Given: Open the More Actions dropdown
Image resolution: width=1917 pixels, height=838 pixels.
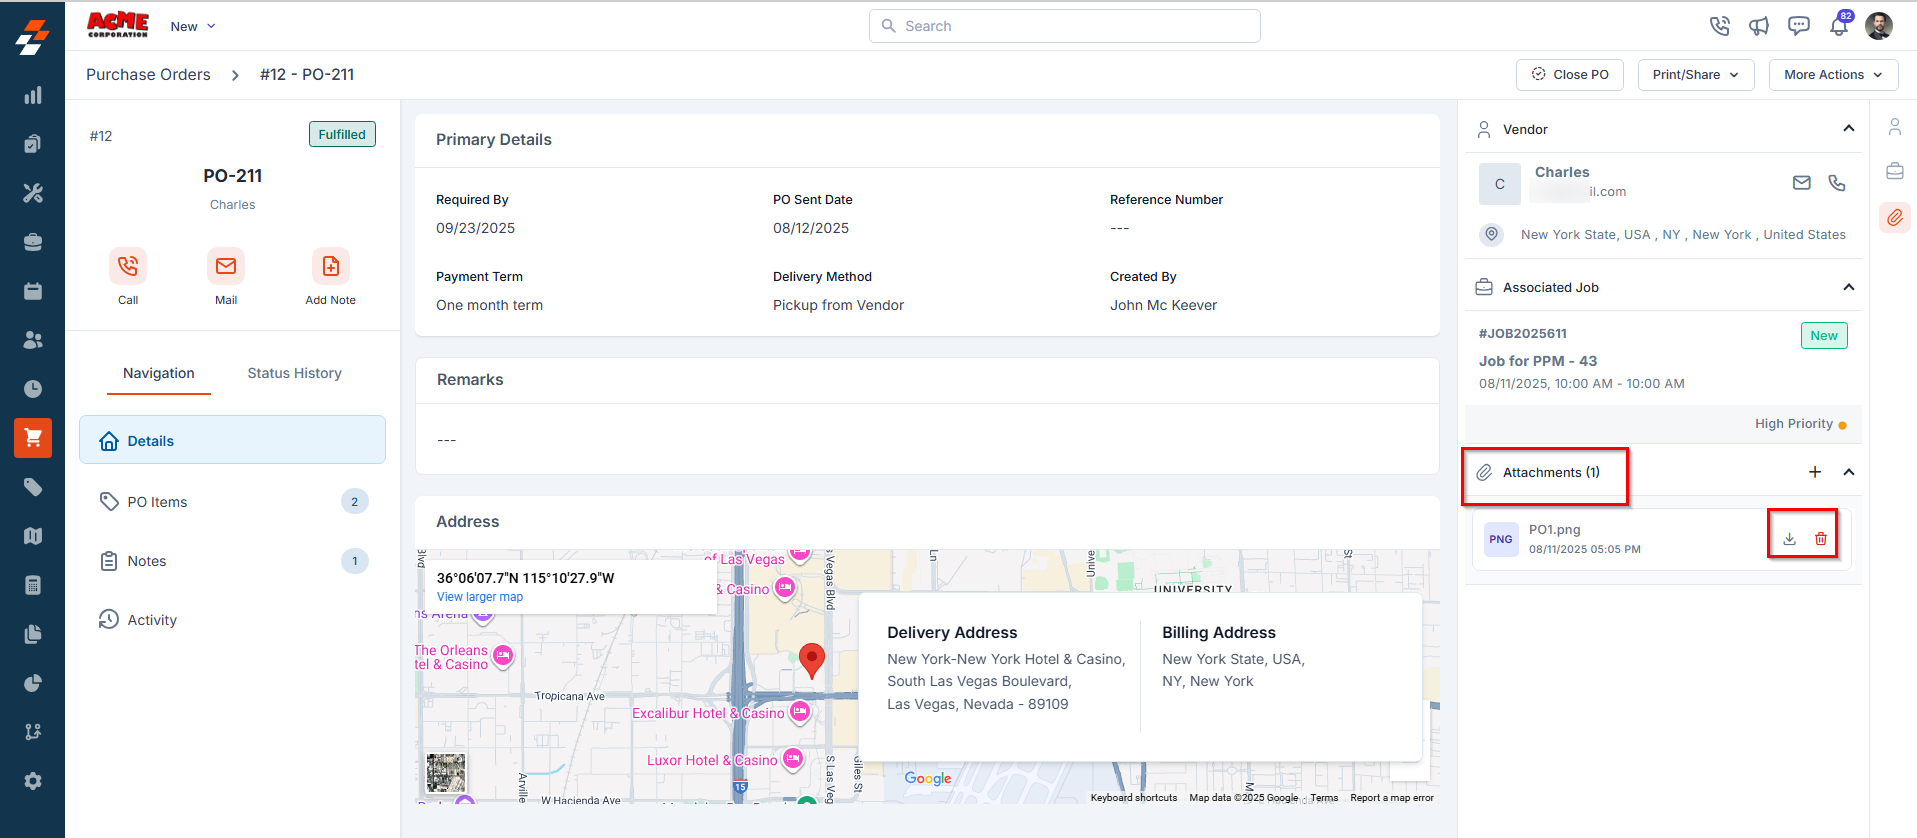Looking at the screenshot, I should 1833,75.
